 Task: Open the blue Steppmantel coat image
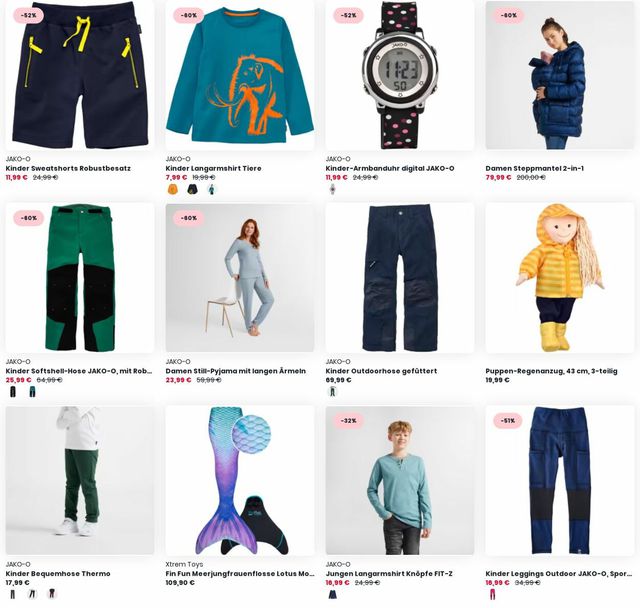tap(560, 75)
